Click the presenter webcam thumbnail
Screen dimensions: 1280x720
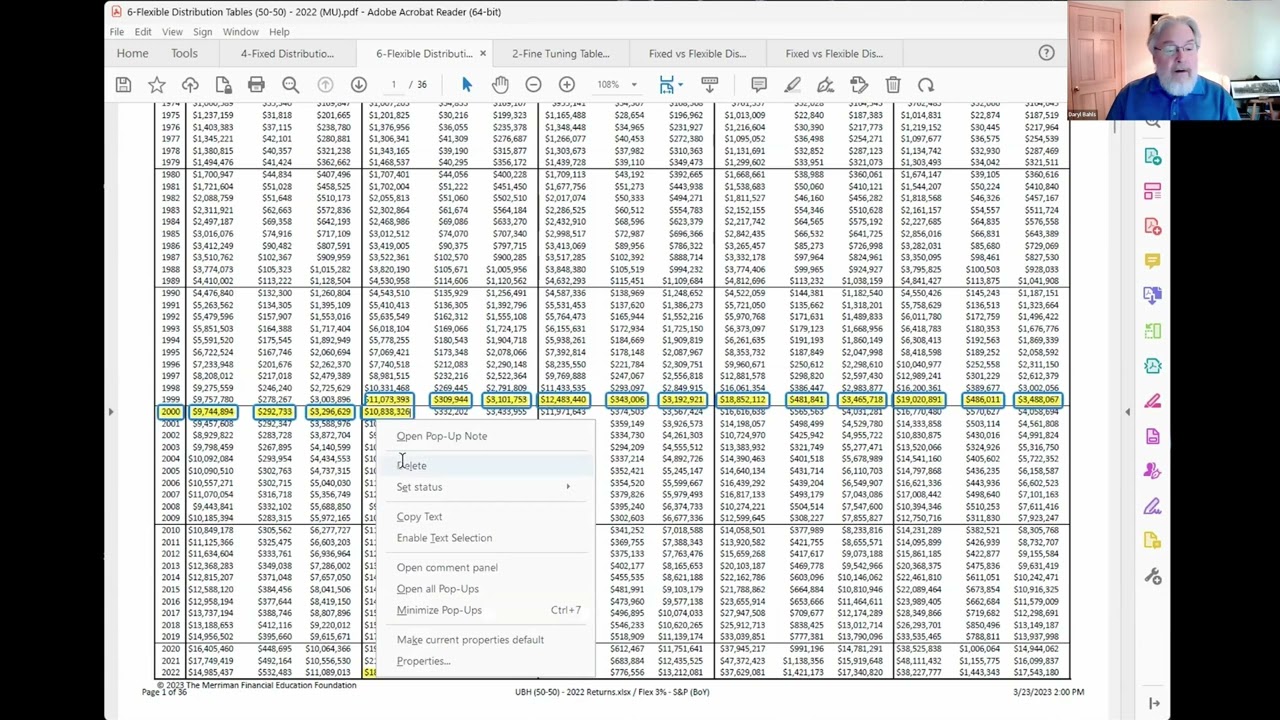(x=1174, y=60)
